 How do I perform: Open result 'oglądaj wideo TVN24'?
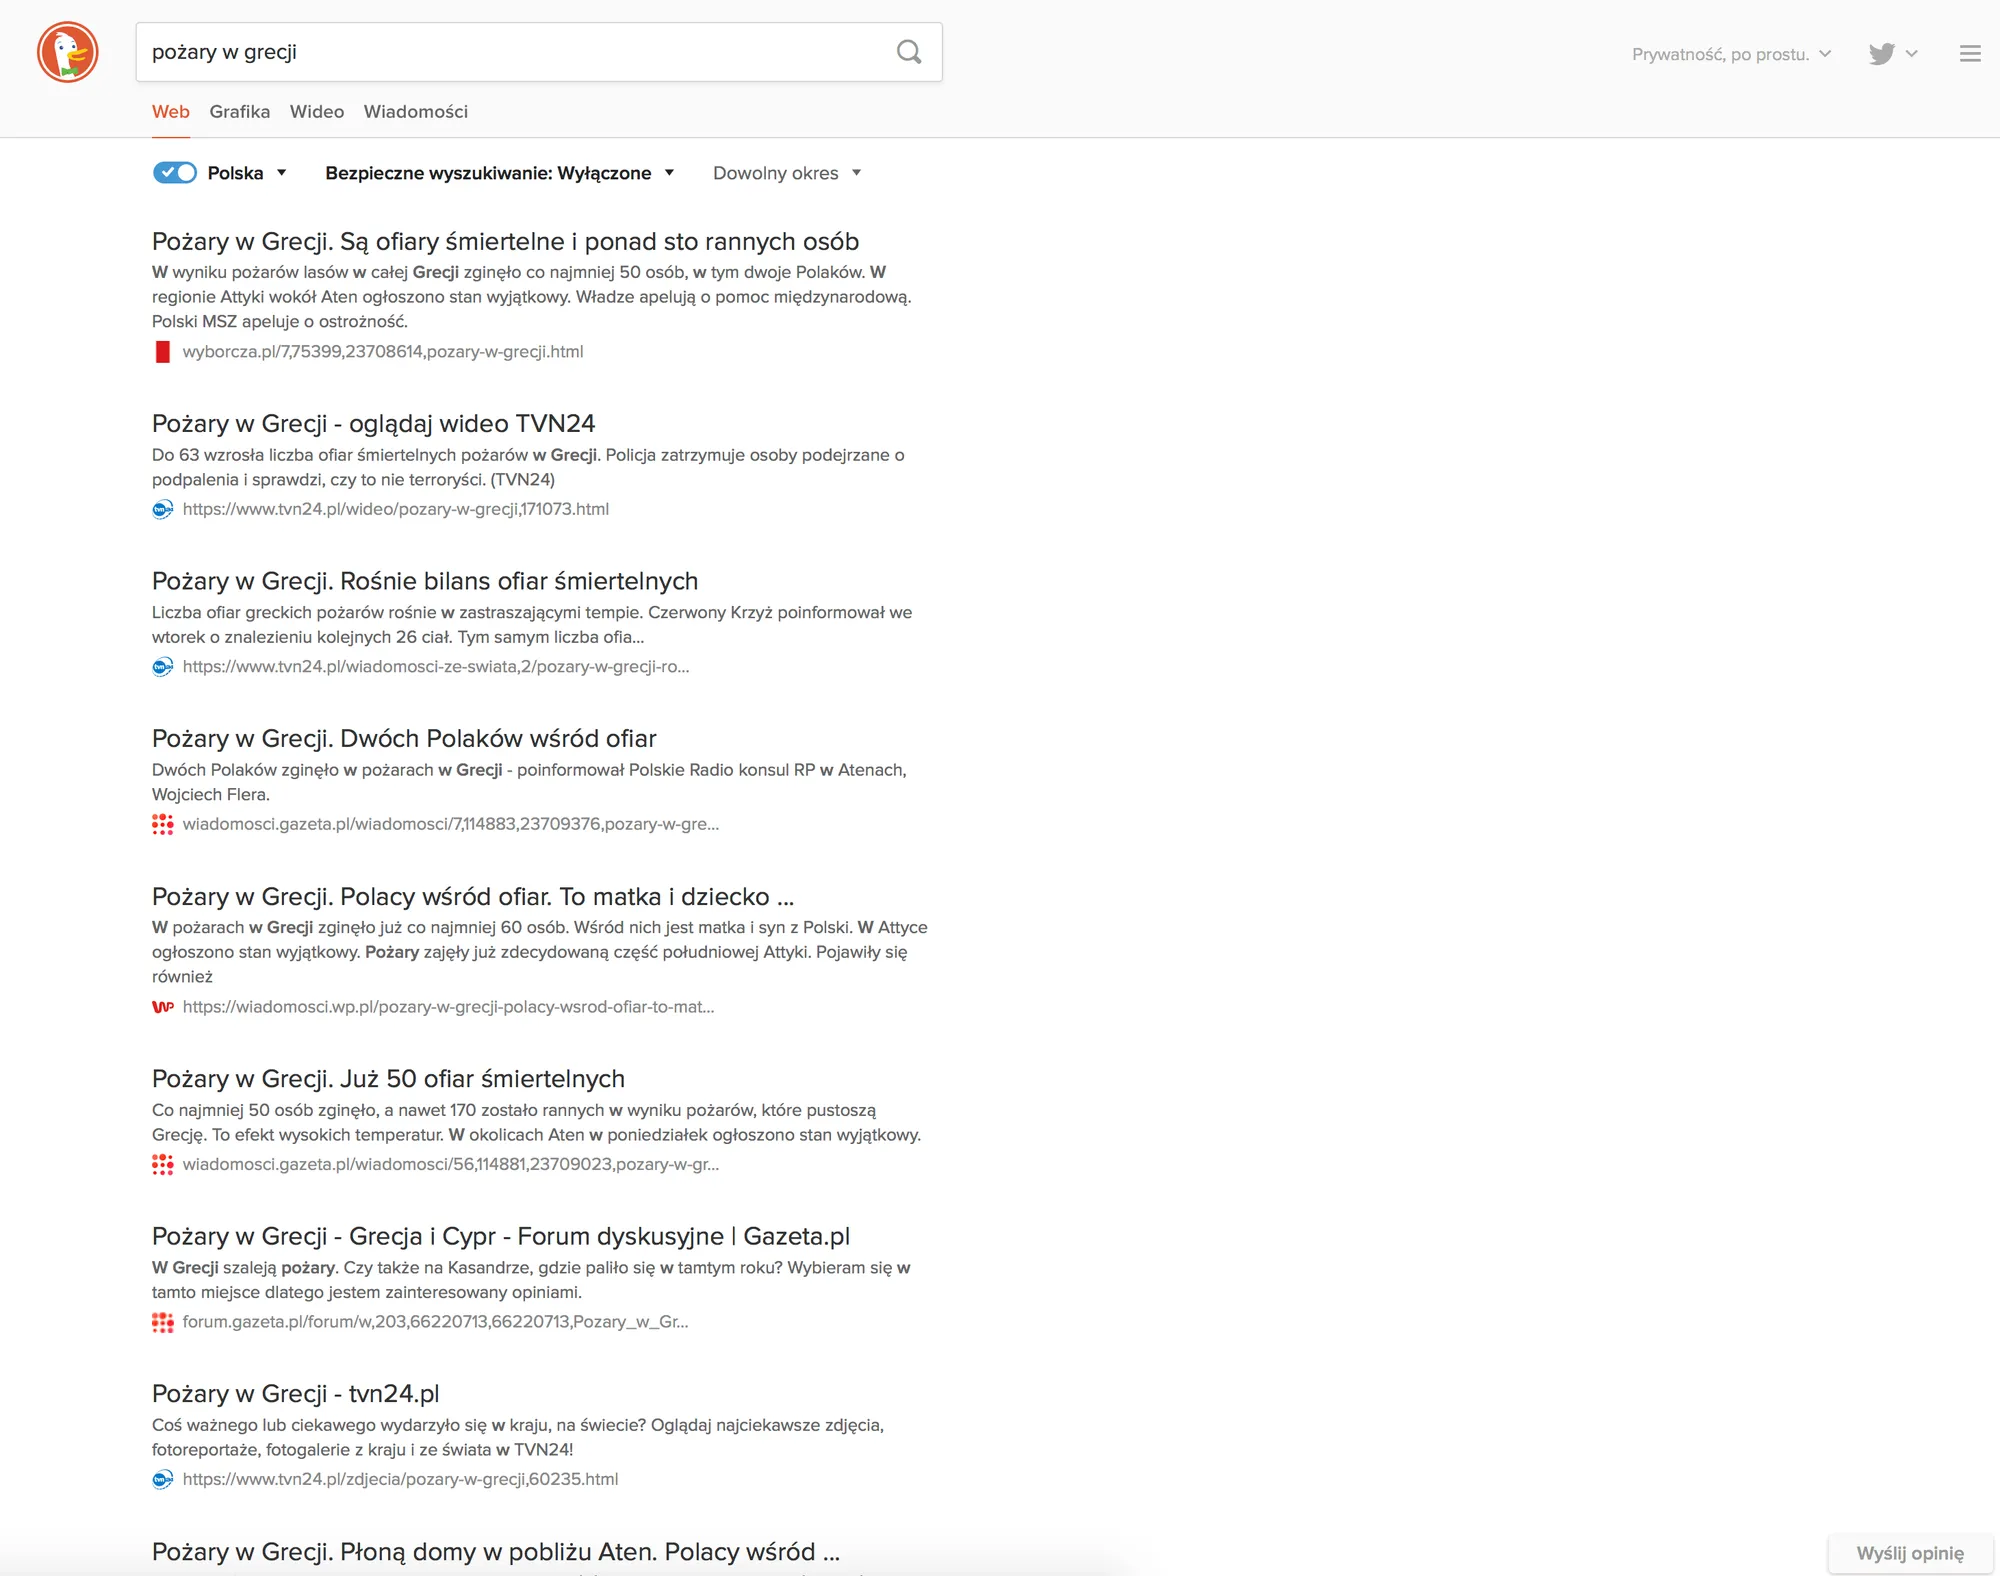pyautogui.click(x=374, y=424)
